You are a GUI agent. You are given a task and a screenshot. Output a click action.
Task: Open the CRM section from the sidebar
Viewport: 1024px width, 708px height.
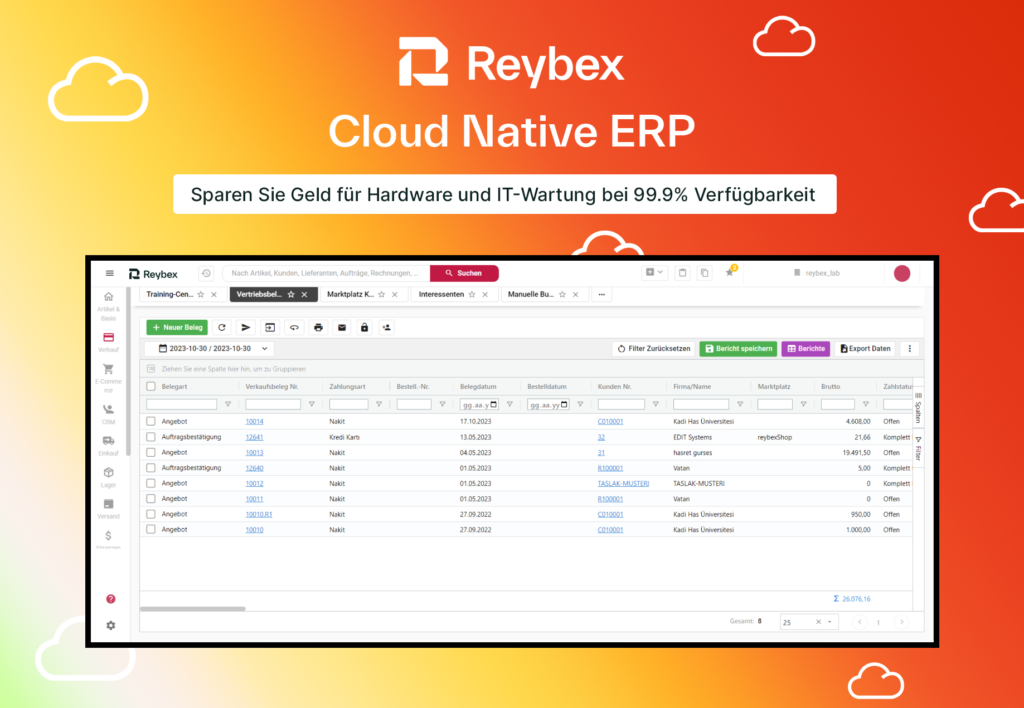(110, 408)
